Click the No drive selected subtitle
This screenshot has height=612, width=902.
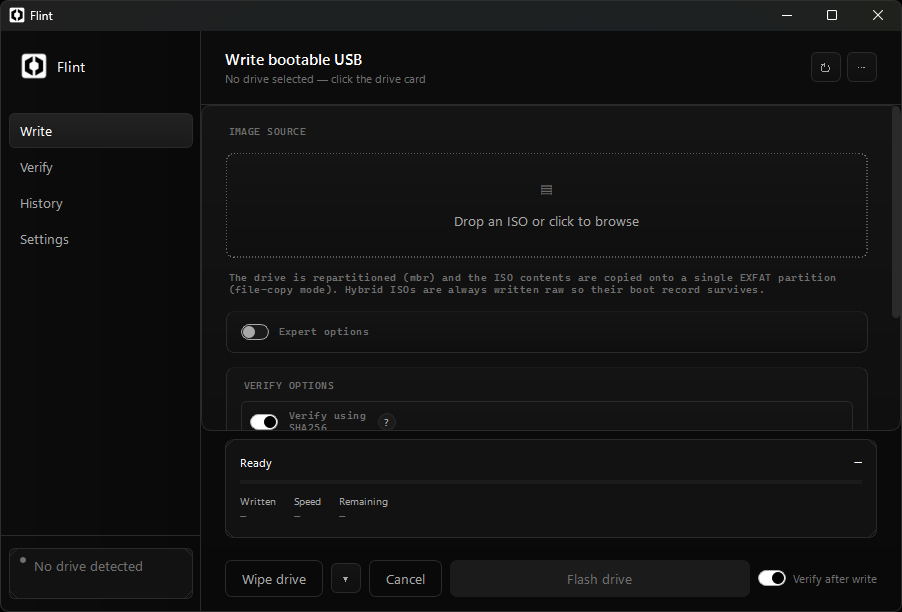pos(325,79)
